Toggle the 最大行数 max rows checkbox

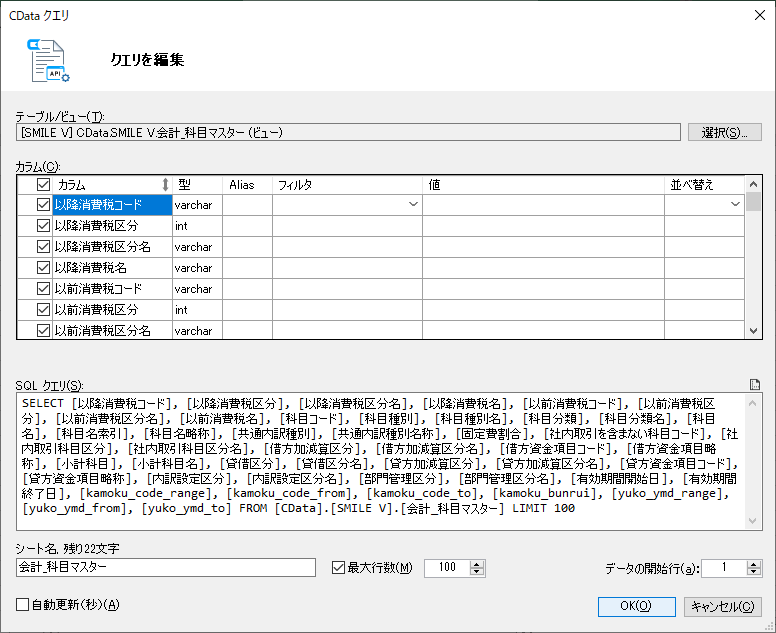click(338, 568)
